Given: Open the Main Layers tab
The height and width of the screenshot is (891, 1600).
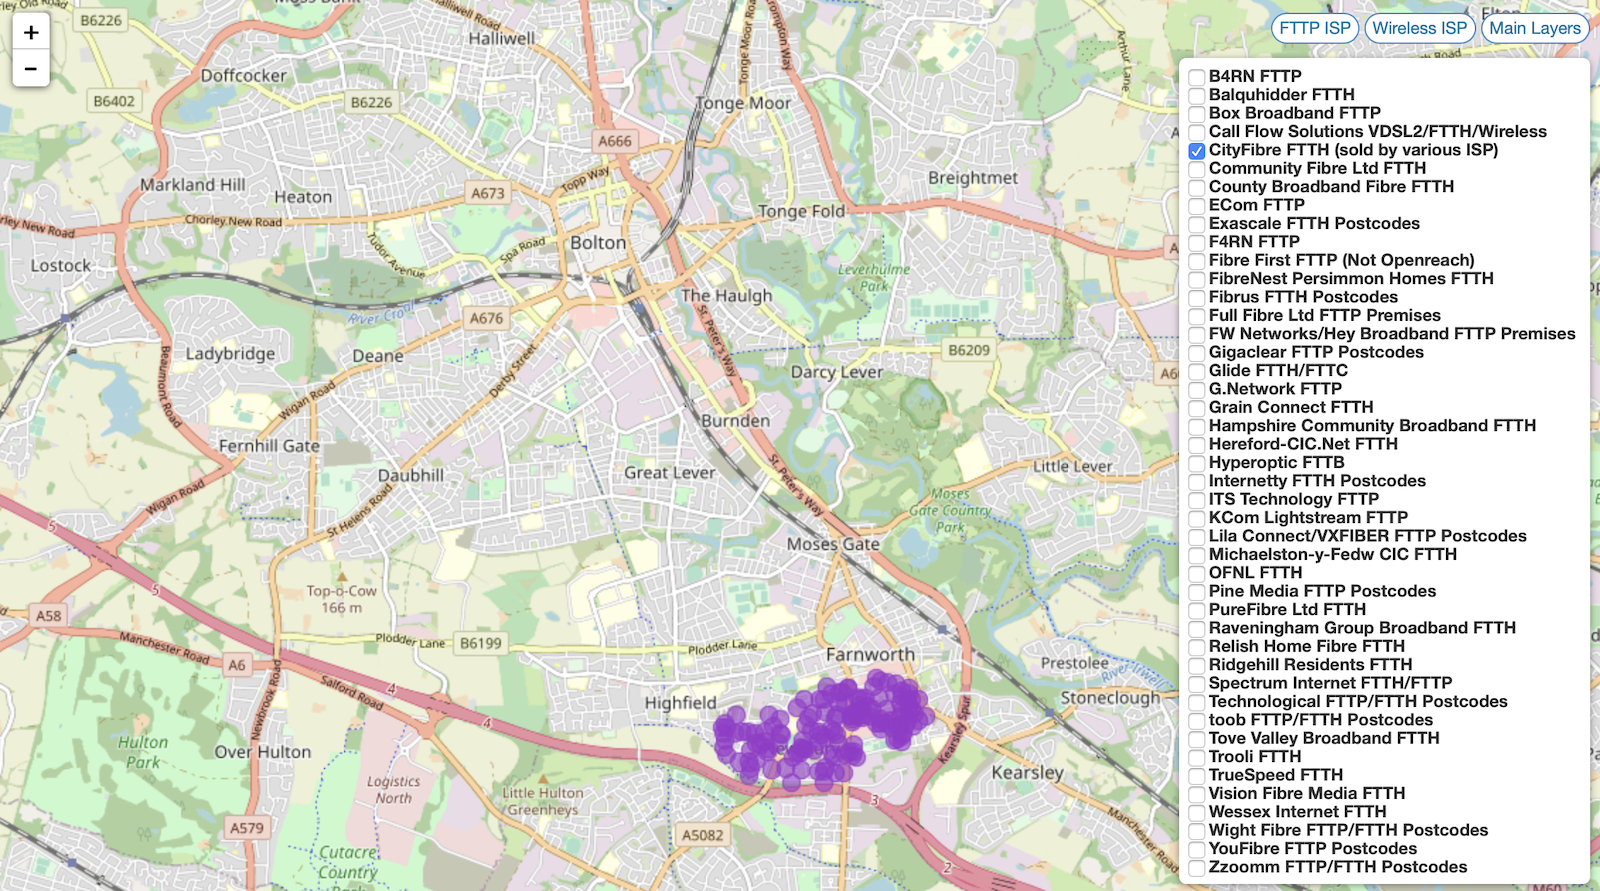Looking at the screenshot, I should pyautogui.click(x=1534, y=28).
